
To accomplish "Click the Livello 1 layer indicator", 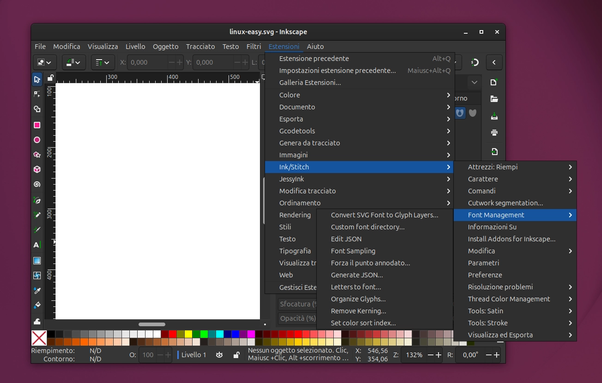I will pyautogui.click(x=192, y=355).
